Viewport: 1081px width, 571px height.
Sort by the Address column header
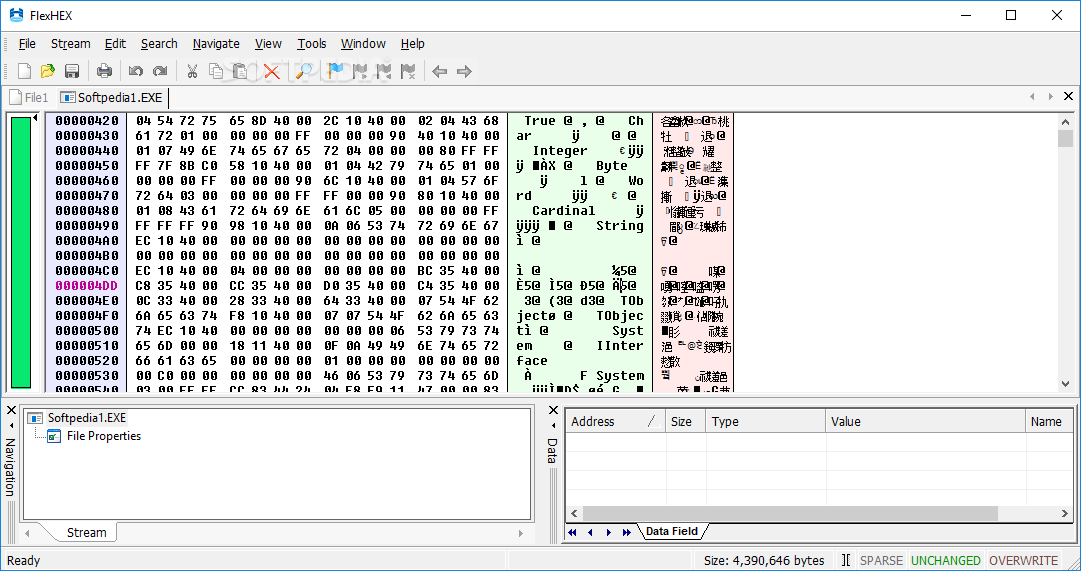[x=615, y=421]
